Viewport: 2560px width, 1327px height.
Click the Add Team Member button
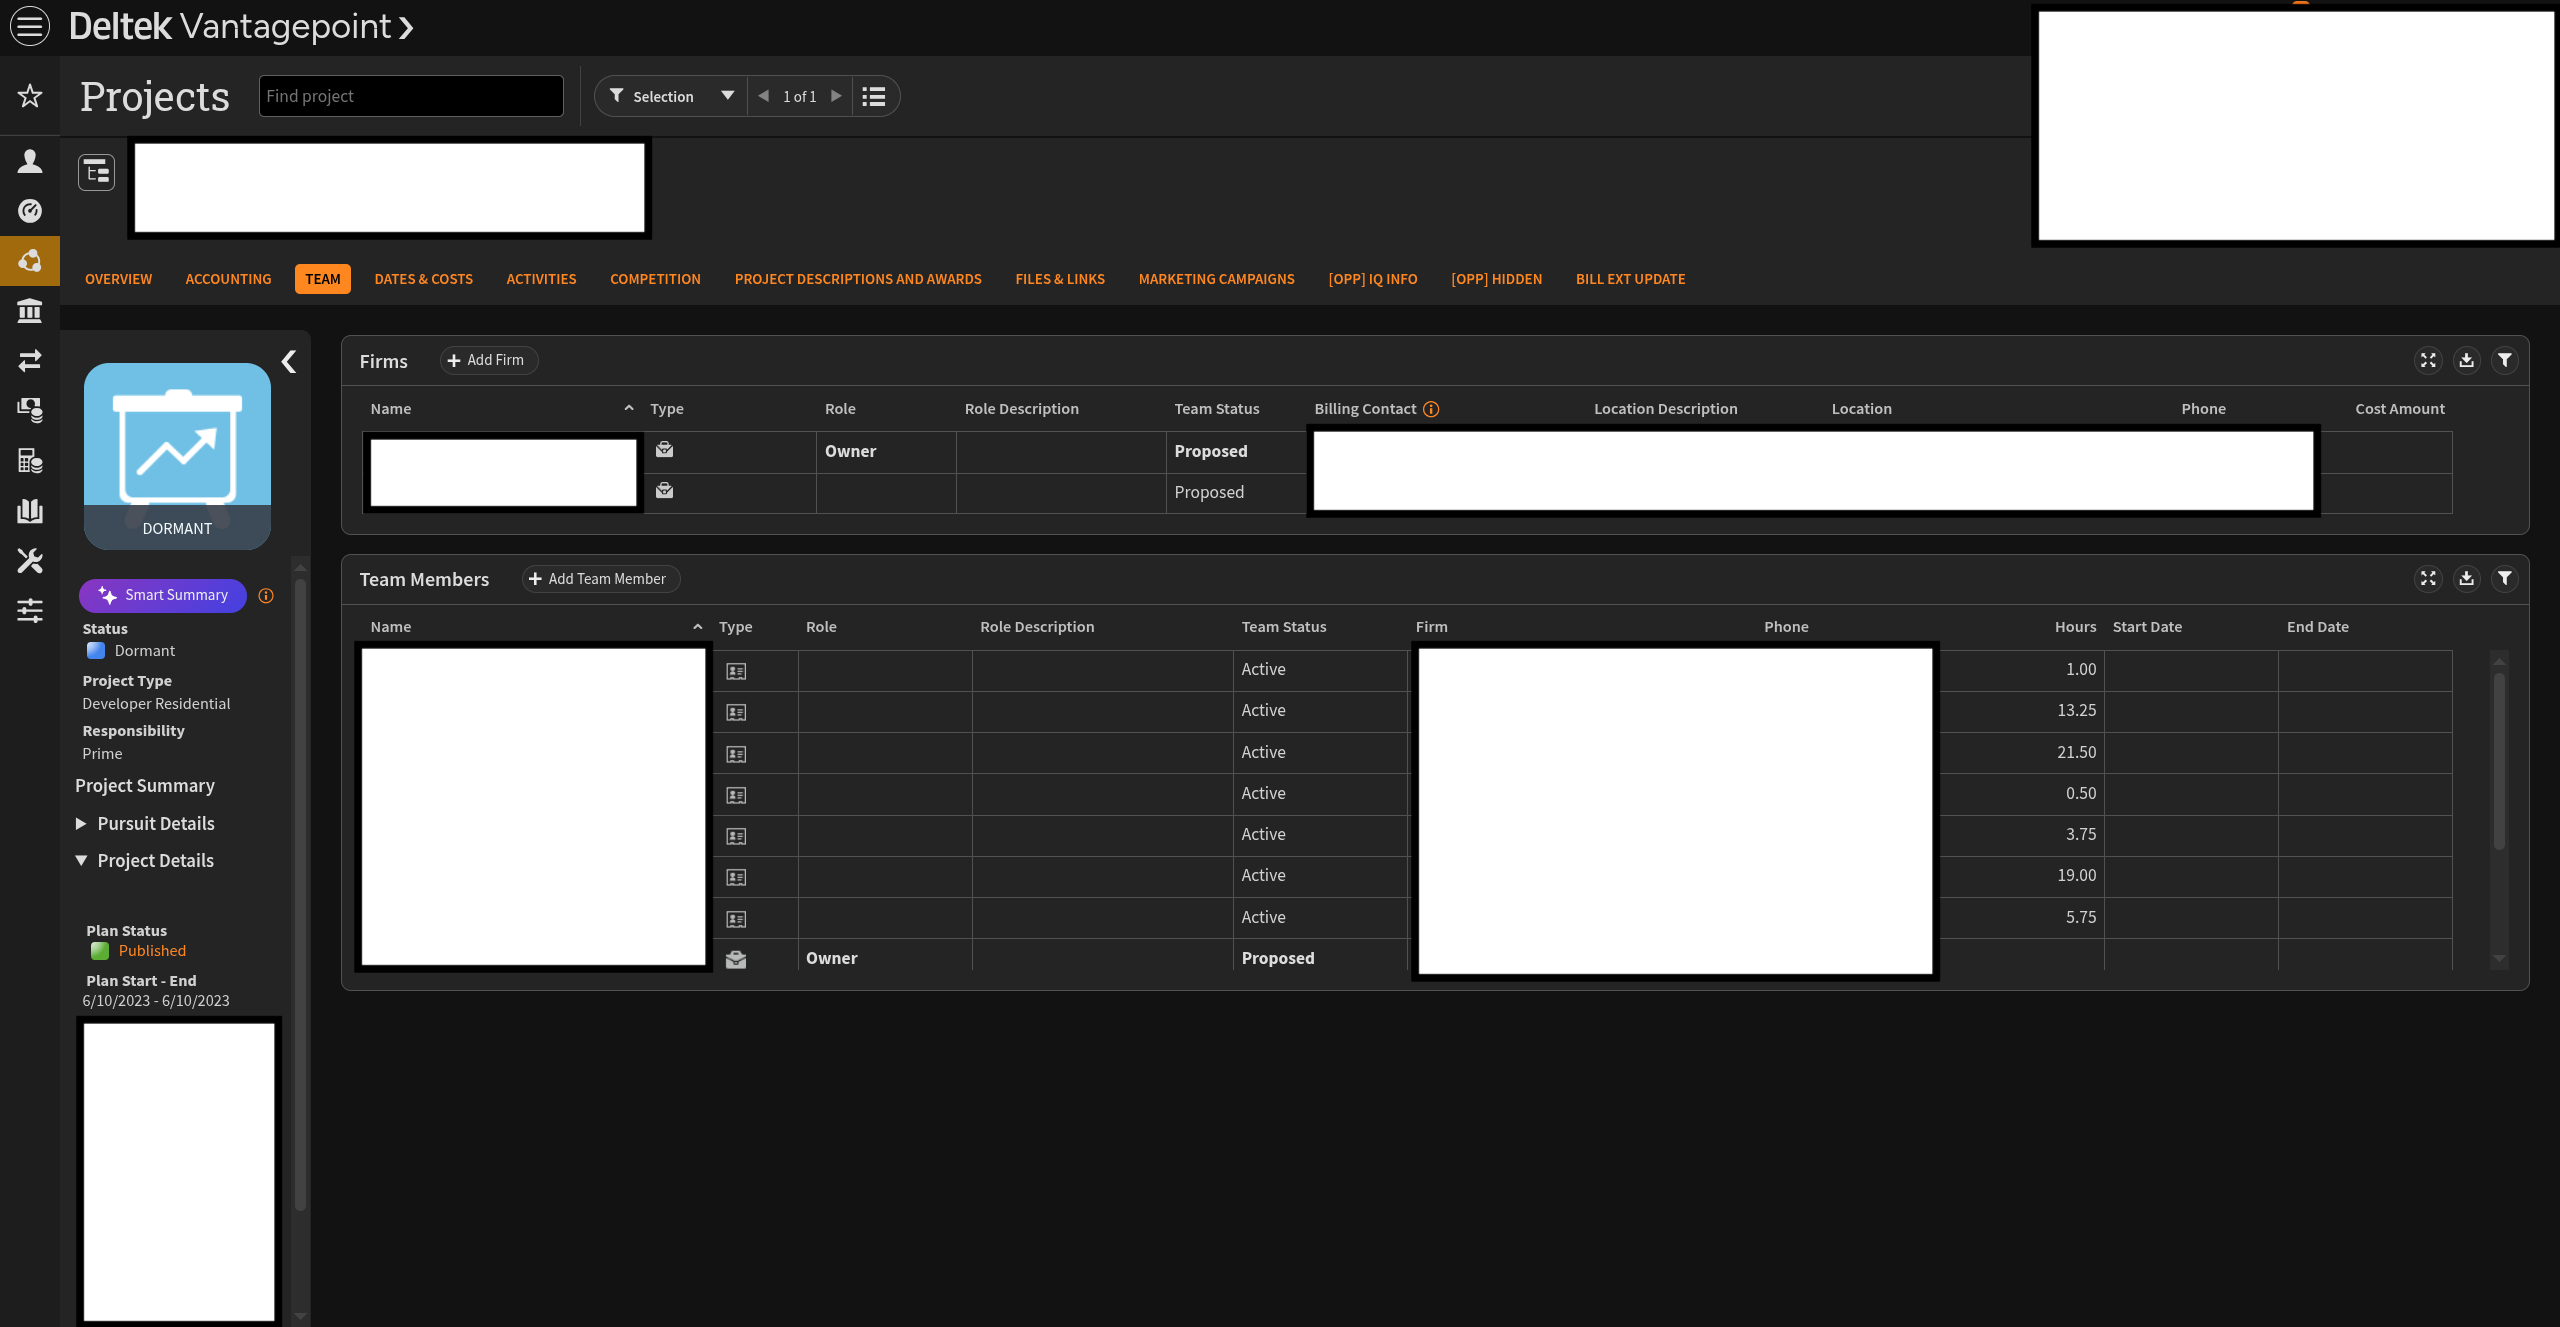point(599,579)
